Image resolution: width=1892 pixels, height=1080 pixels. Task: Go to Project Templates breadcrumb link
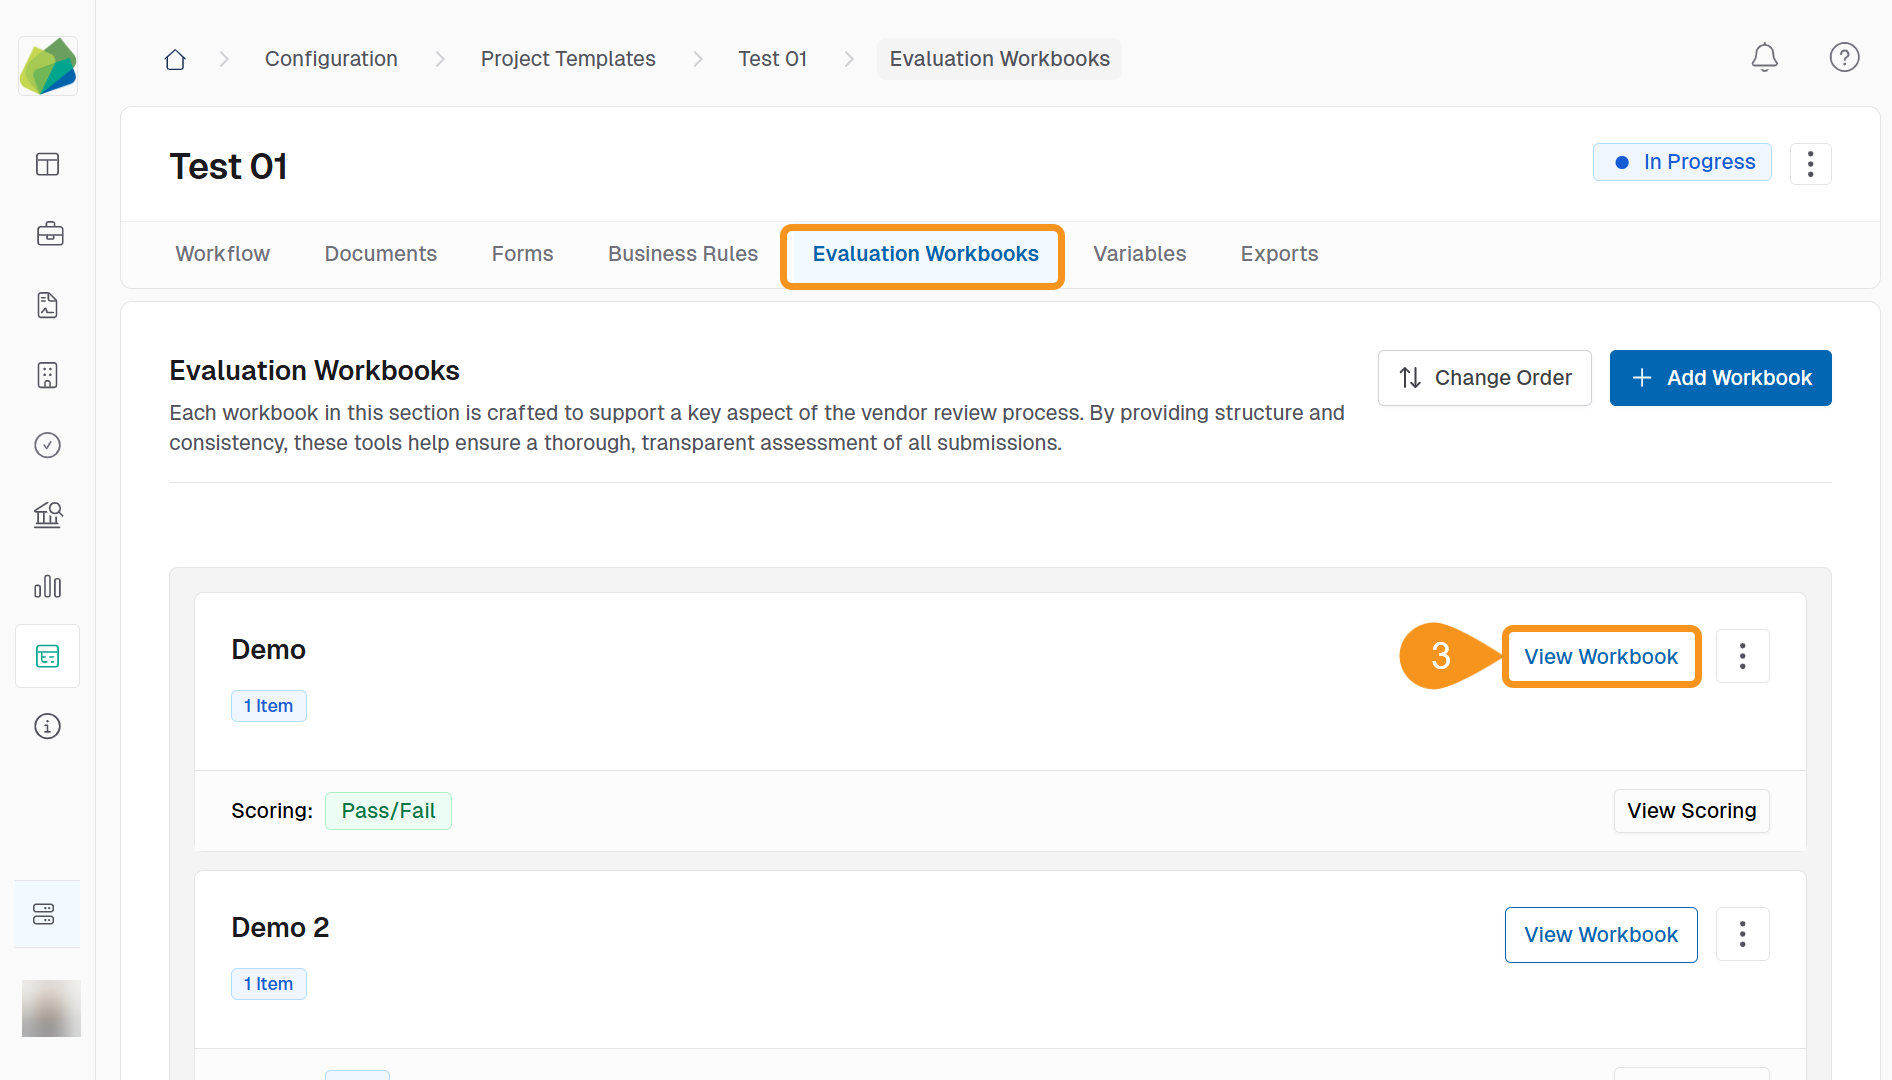[x=568, y=59]
